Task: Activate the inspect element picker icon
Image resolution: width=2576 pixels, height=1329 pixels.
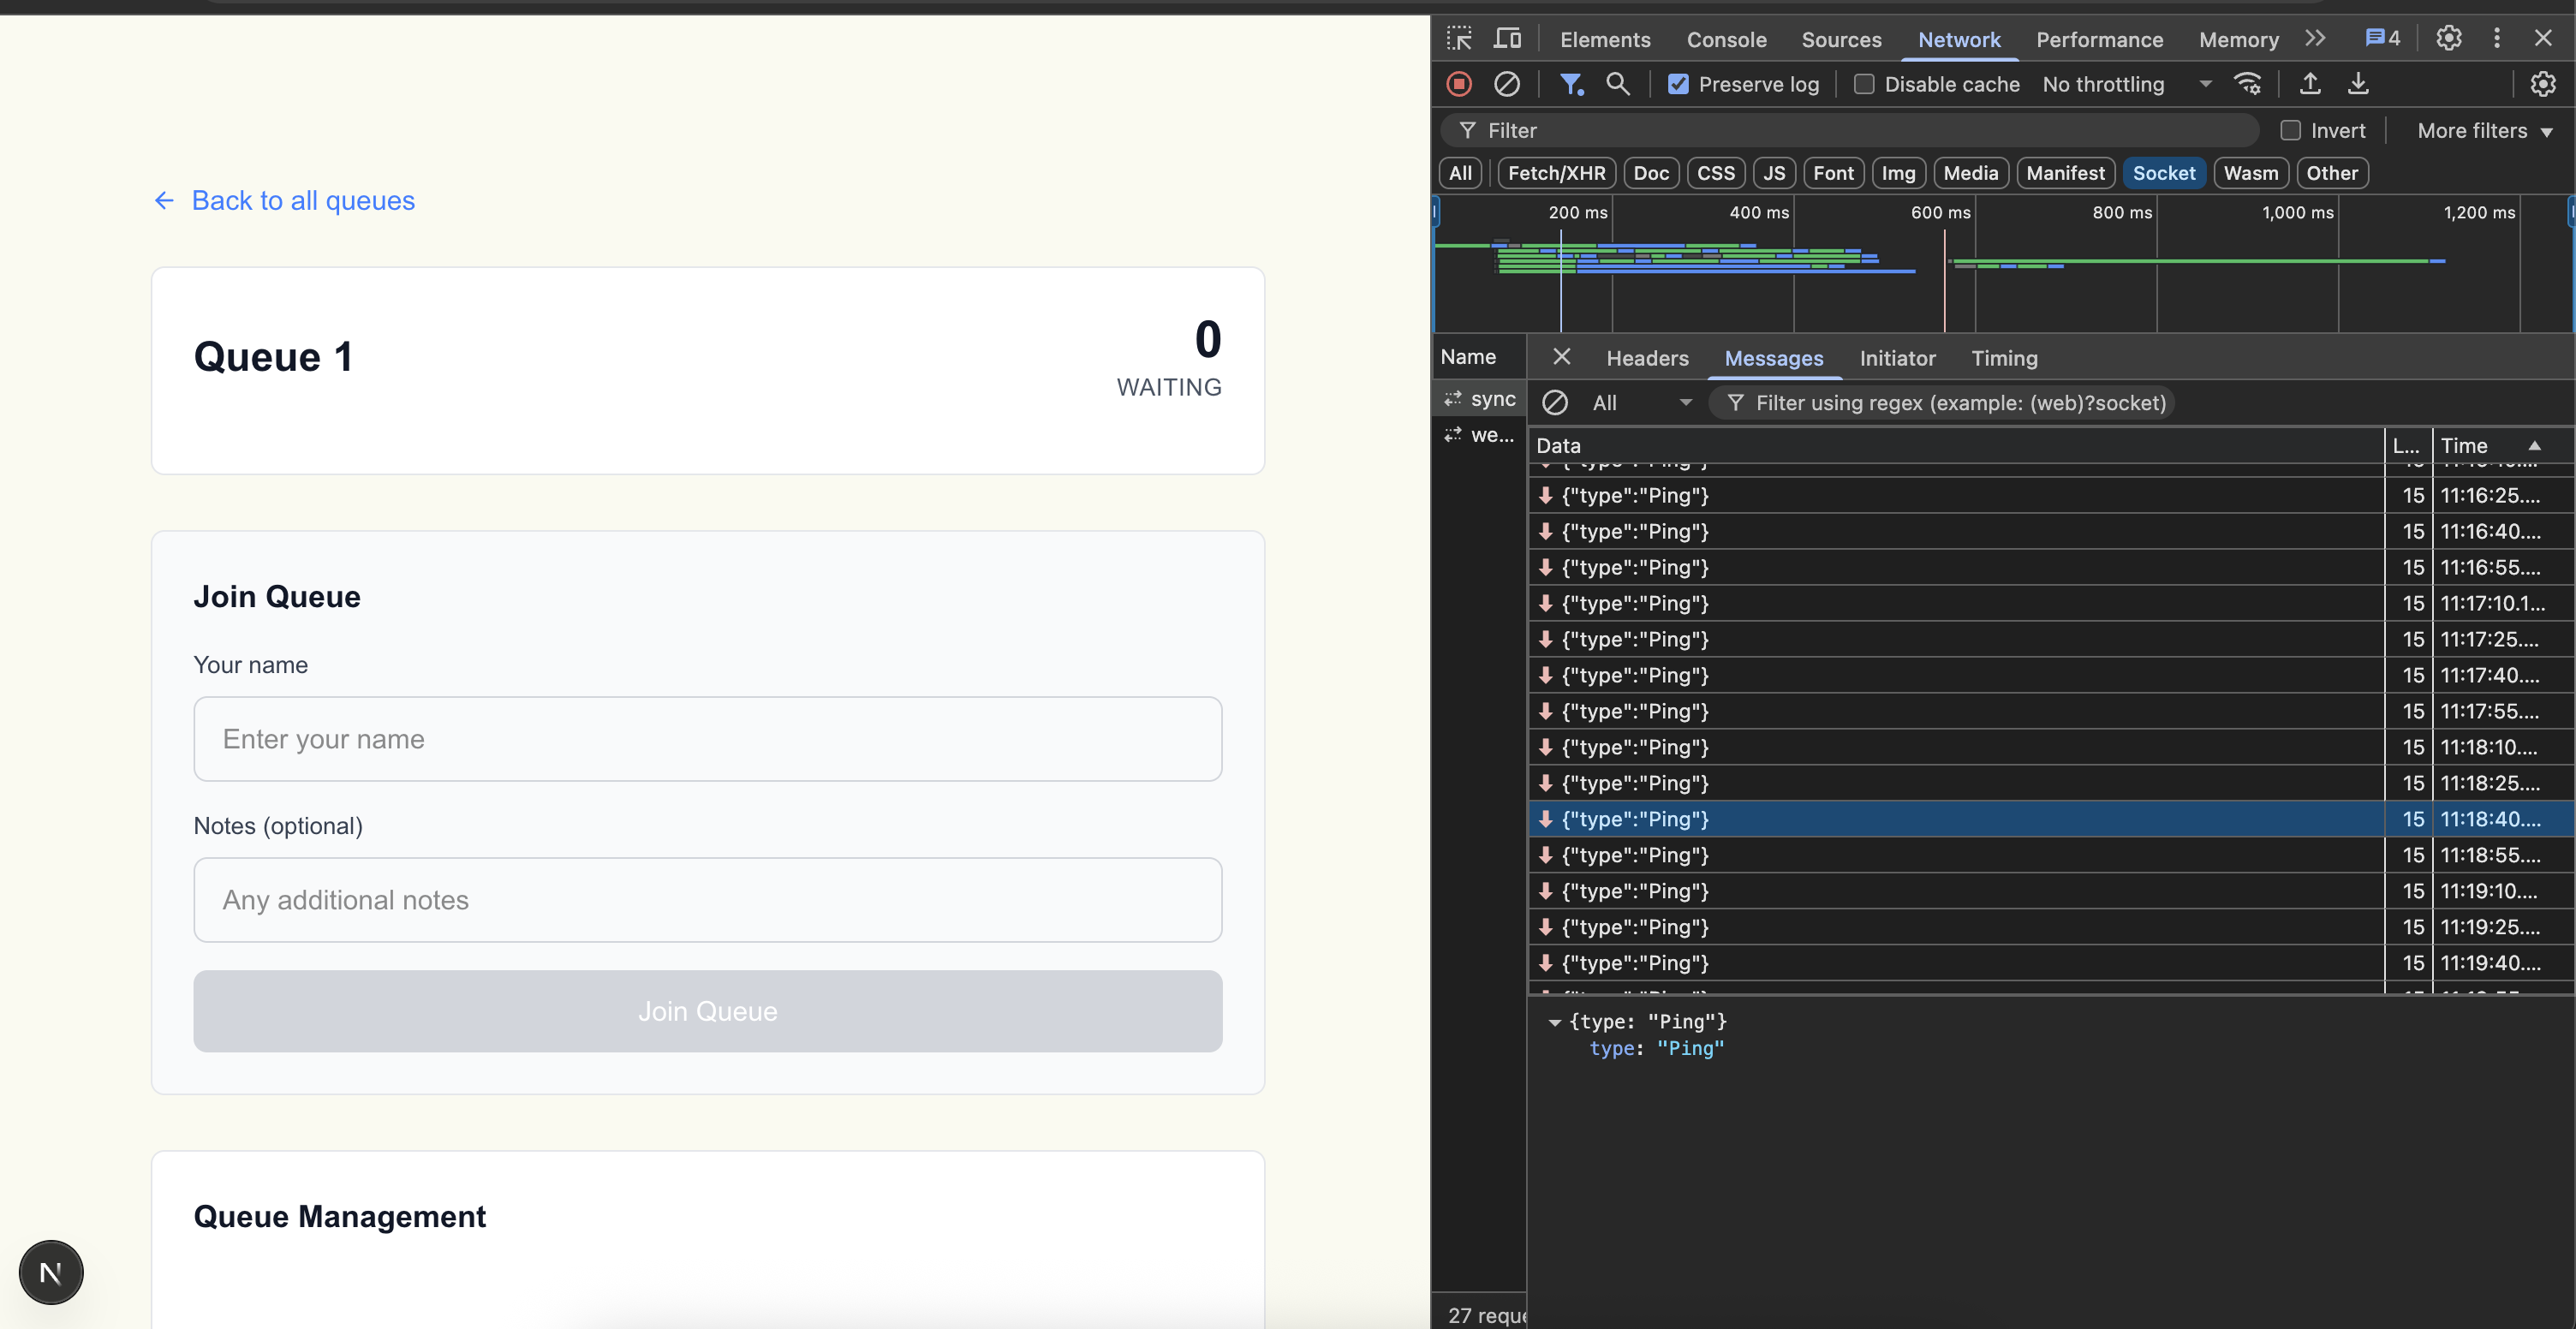Action: [1459, 39]
